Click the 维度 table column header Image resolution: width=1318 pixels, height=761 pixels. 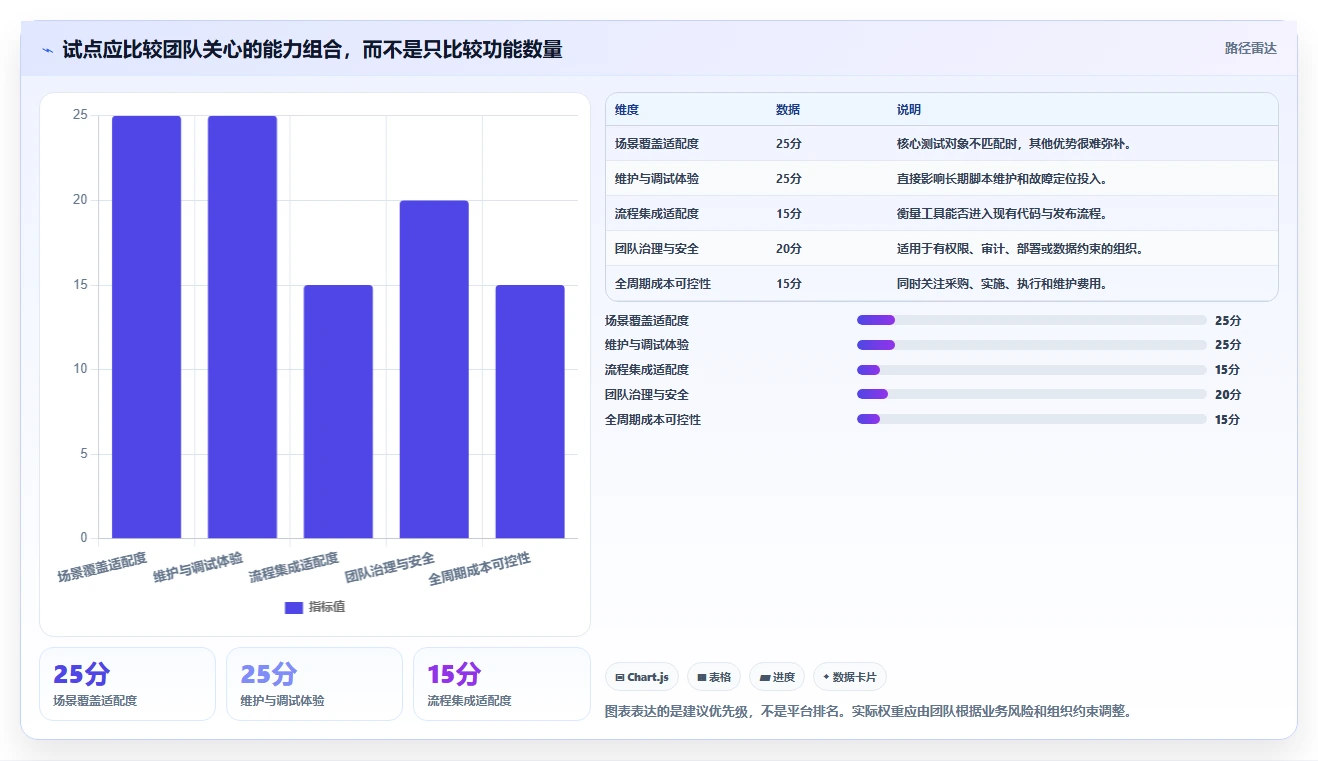(627, 110)
